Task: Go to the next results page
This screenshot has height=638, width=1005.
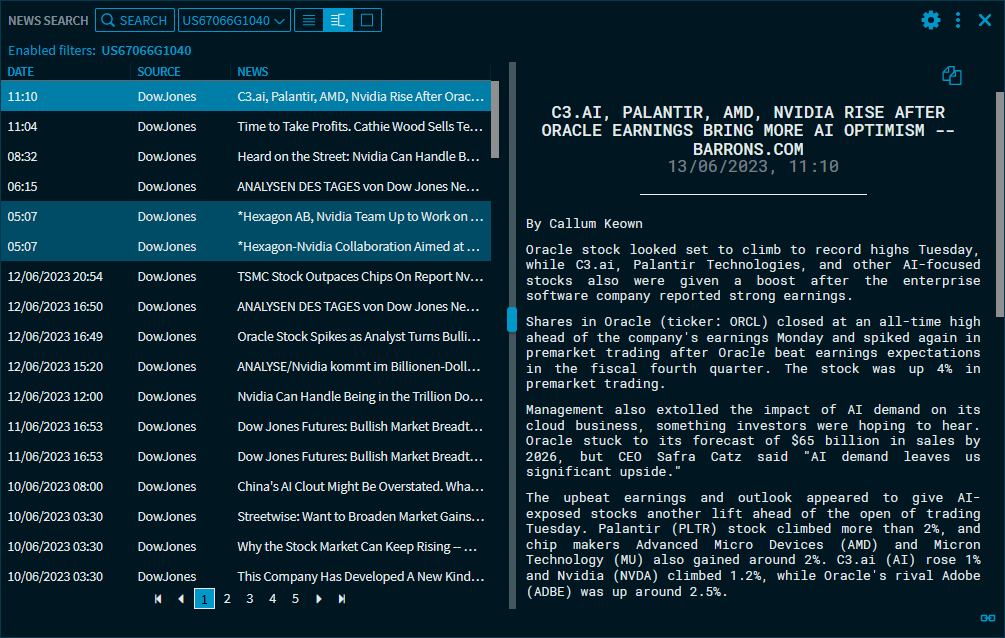Action: pos(319,599)
